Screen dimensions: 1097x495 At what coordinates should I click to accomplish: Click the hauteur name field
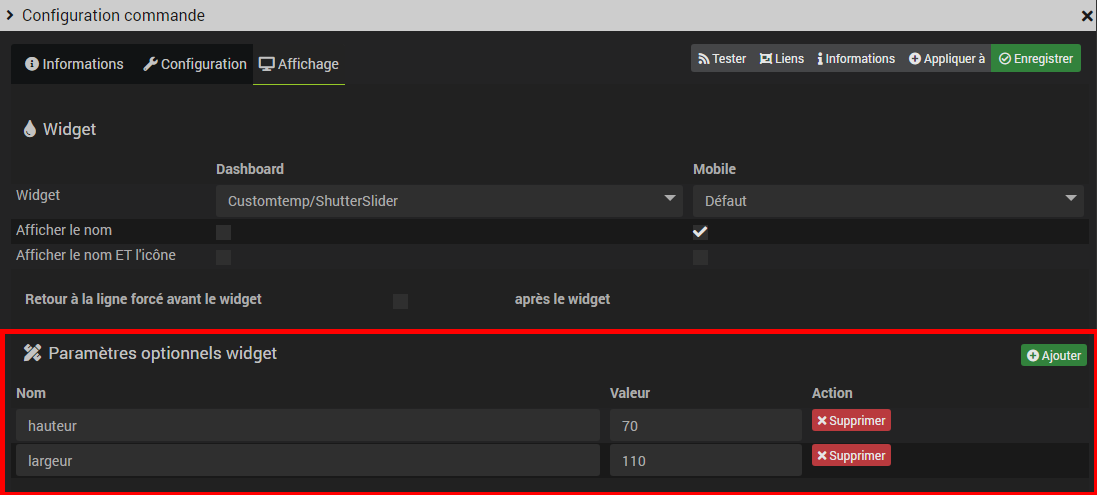point(308,425)
